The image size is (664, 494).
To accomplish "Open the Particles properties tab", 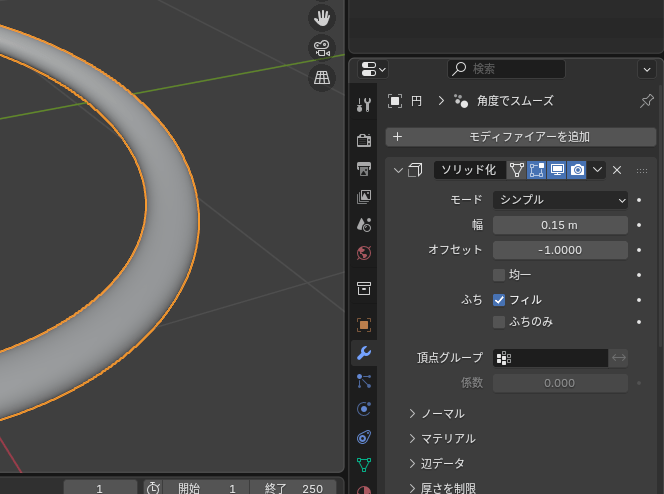I will [364, 381].
